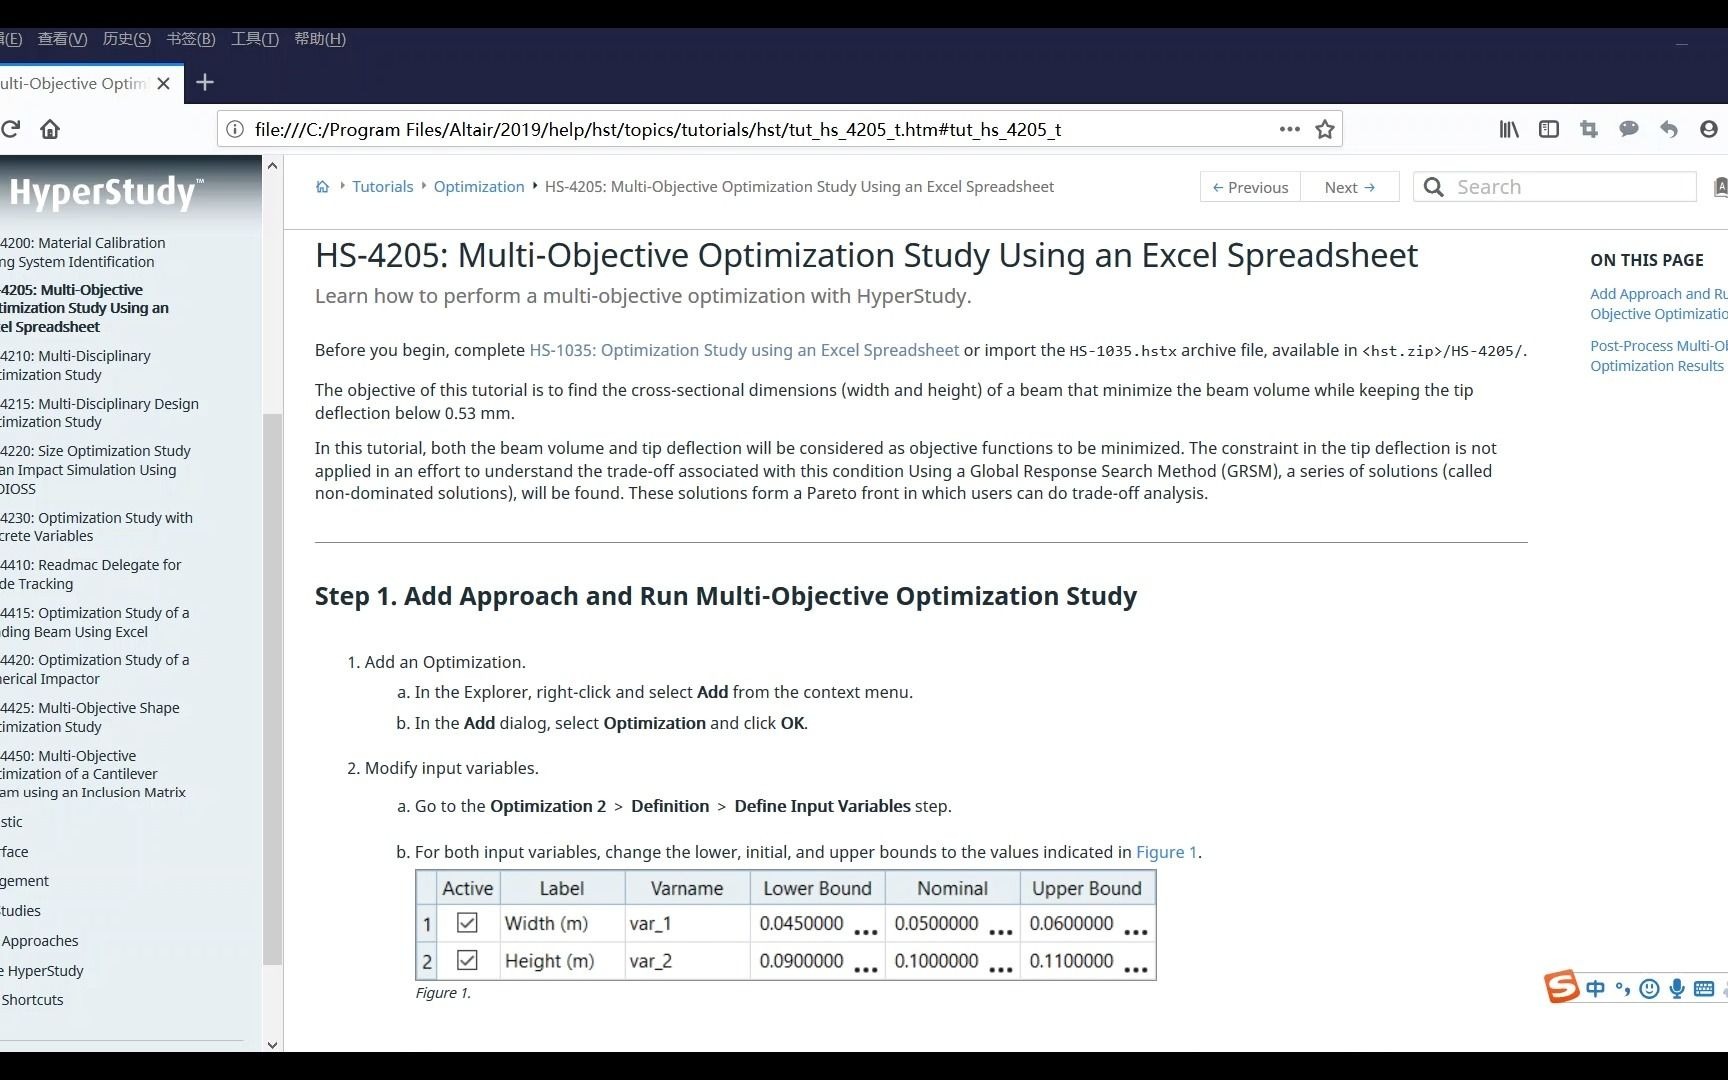The width and height of the screenshot is (1728, 1080).
Task: Reload the page with the refresh icon
Action: point(10,129)
